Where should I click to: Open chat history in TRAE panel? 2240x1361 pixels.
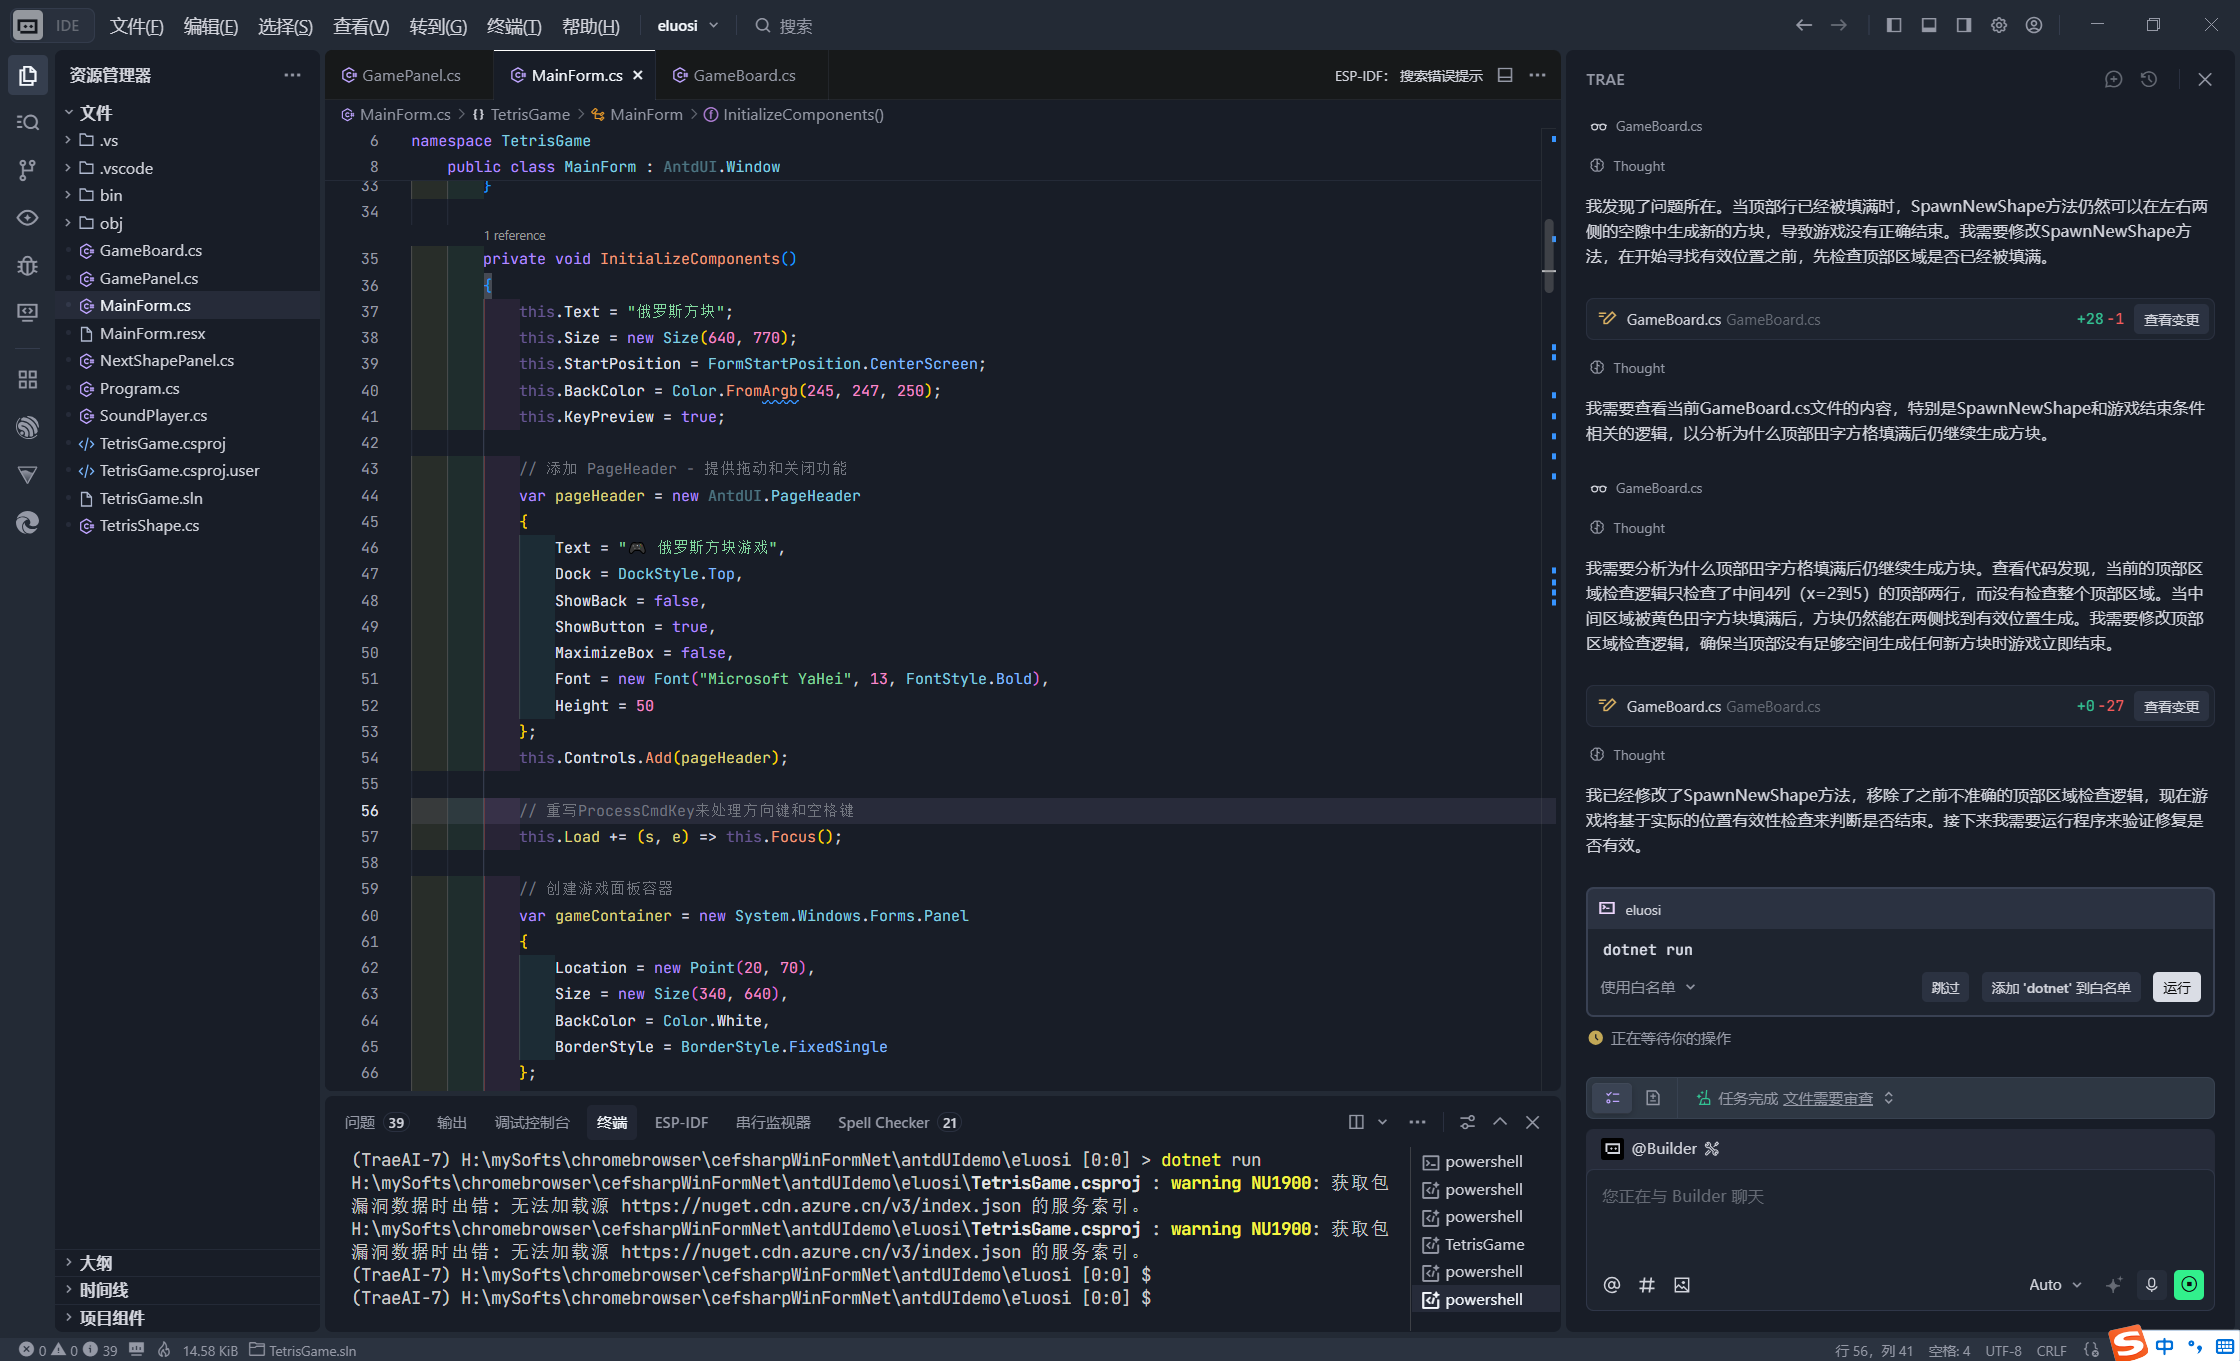coord(2149,79)
